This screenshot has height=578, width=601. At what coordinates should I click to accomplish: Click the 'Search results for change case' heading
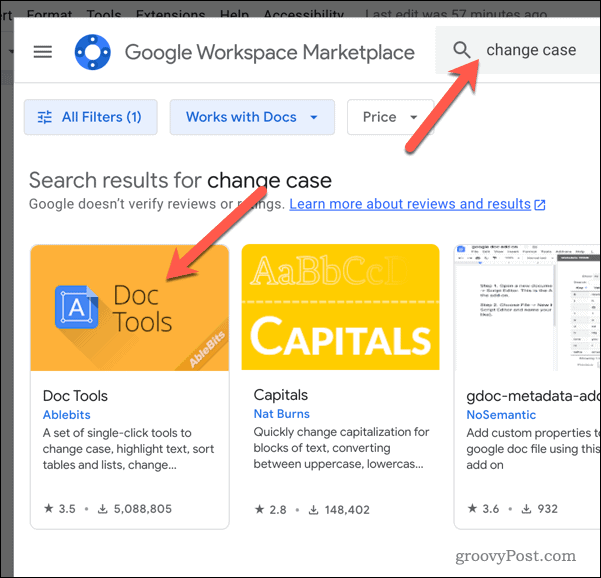point(180,180)
